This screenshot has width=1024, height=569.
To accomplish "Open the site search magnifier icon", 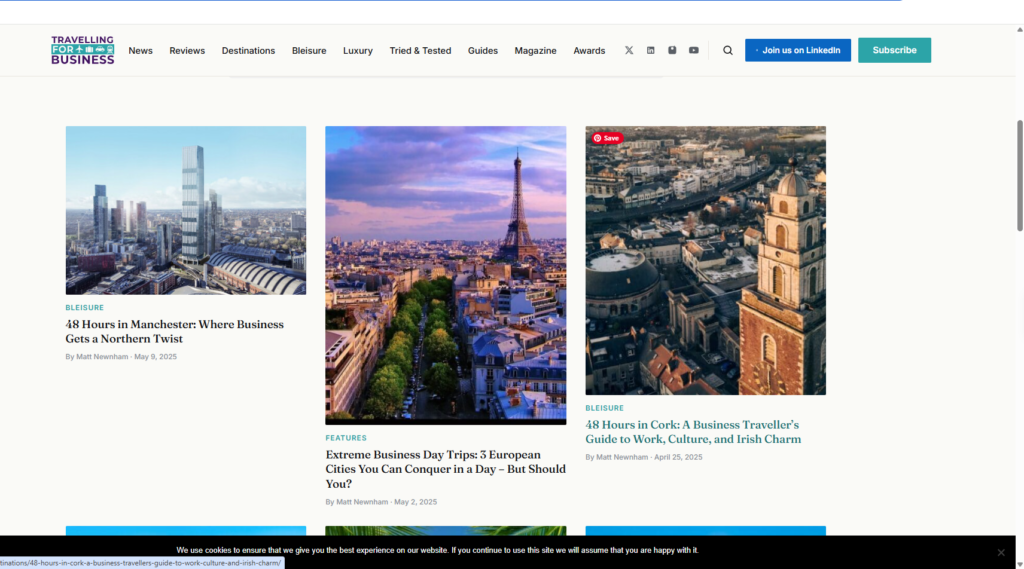I will tap(728, 50).
